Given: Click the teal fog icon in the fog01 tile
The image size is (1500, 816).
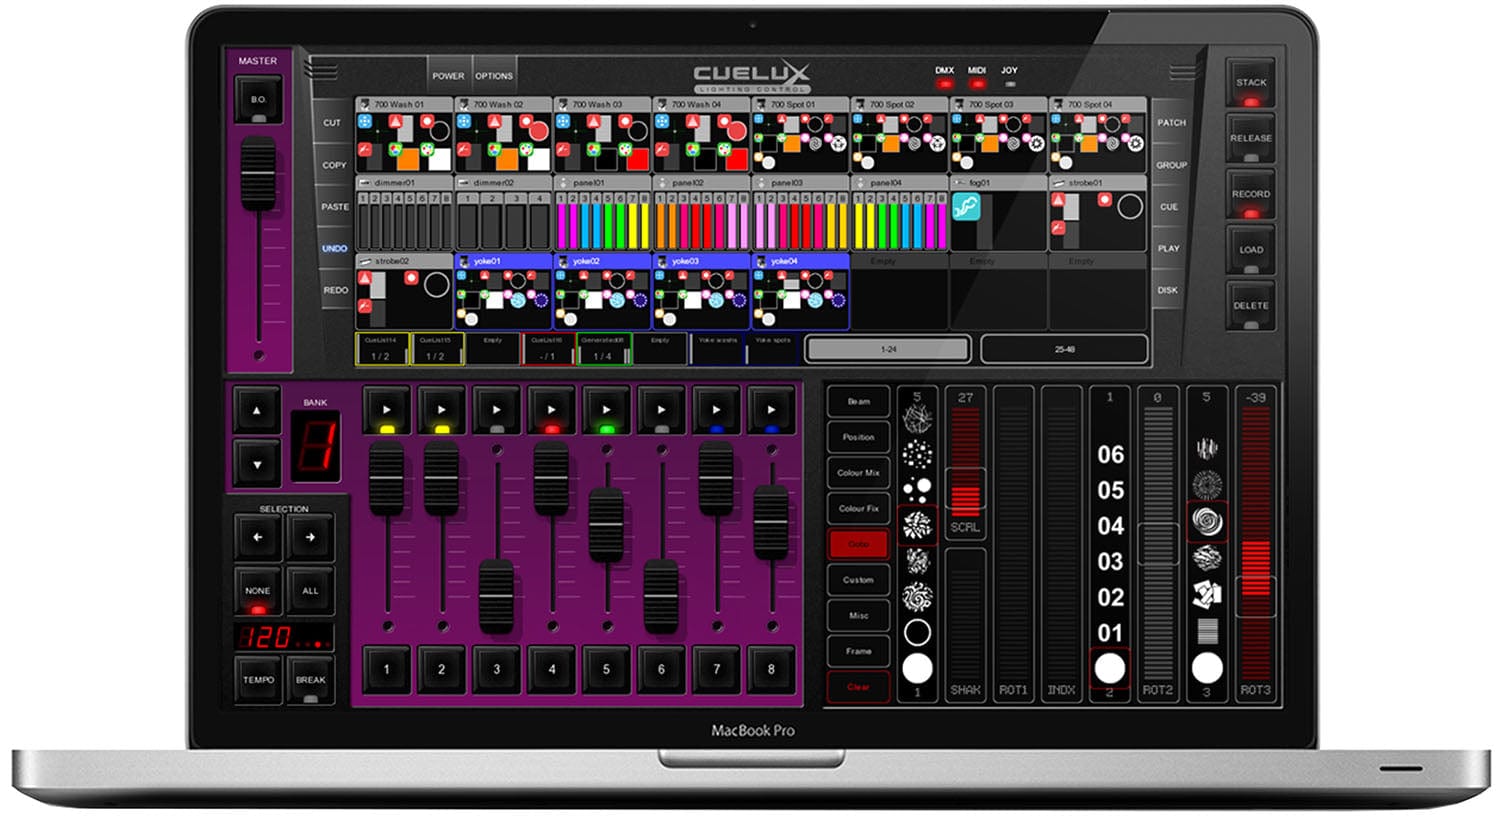Looking at the screenshot, I should click(965, 207).
